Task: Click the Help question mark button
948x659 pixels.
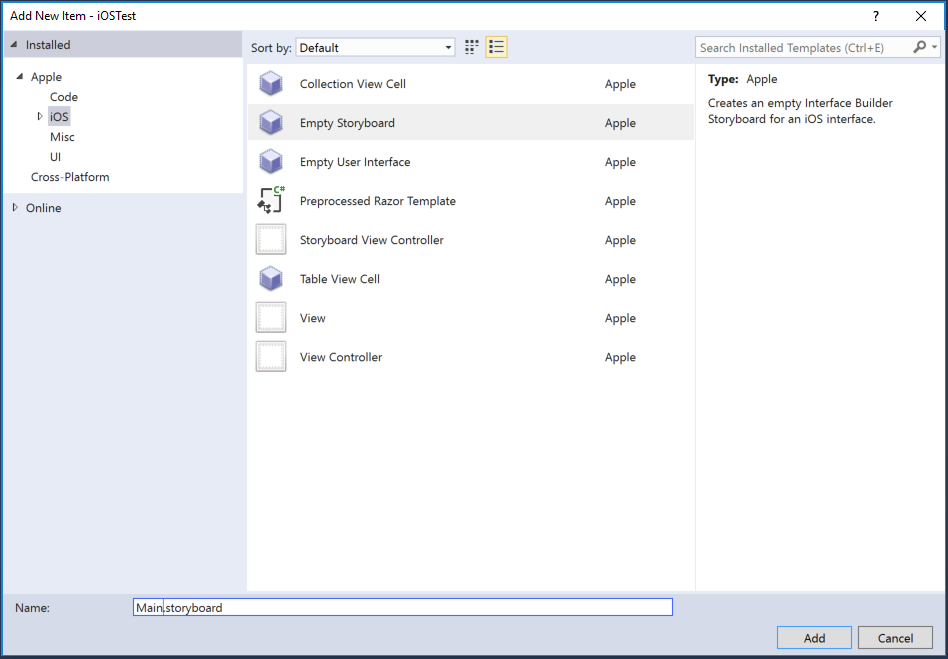Action: (x=875, y=16)
